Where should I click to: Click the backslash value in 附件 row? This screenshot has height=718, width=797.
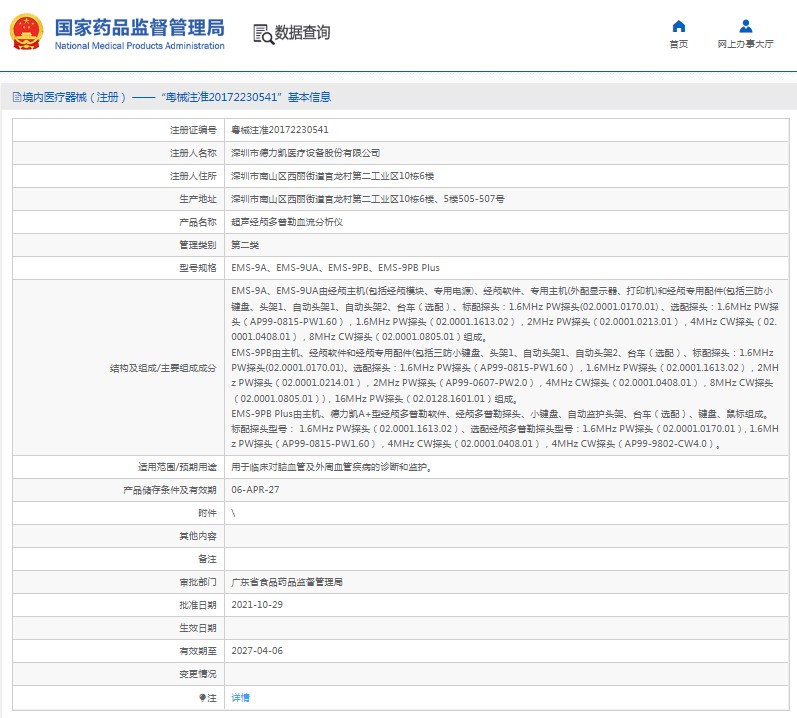point(233,513)
